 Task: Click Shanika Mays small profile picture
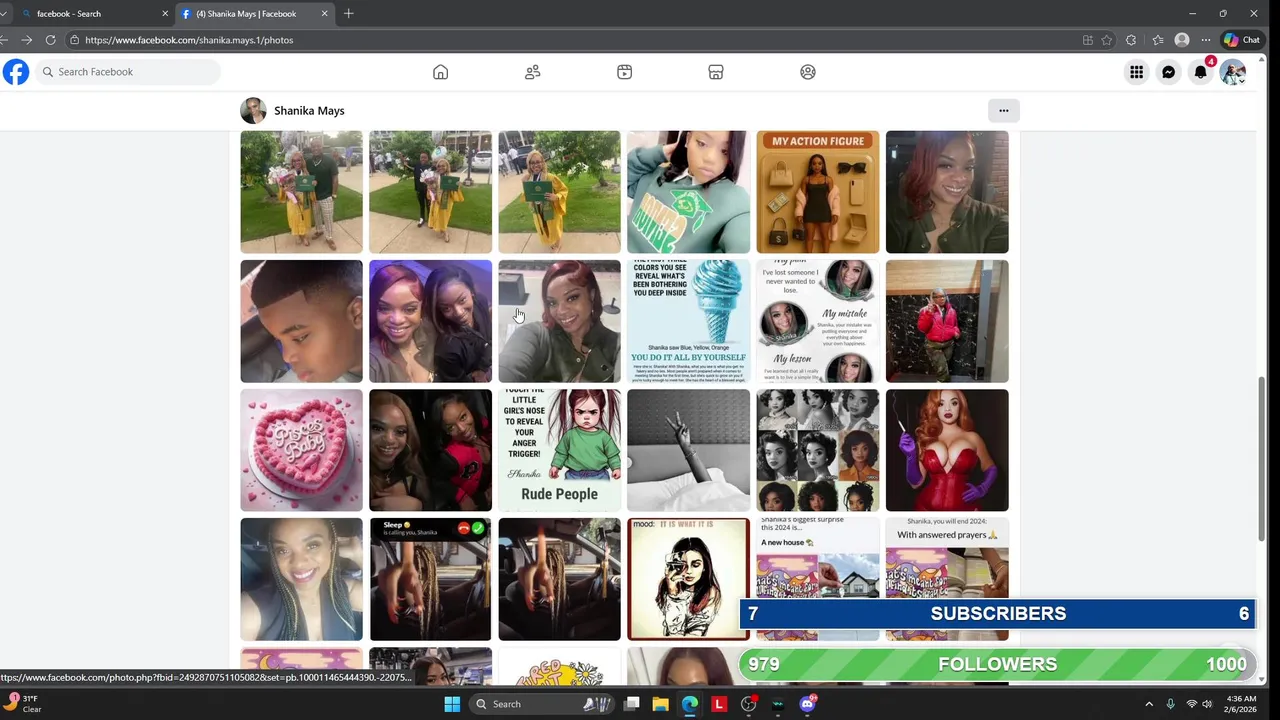click(253, 111)
